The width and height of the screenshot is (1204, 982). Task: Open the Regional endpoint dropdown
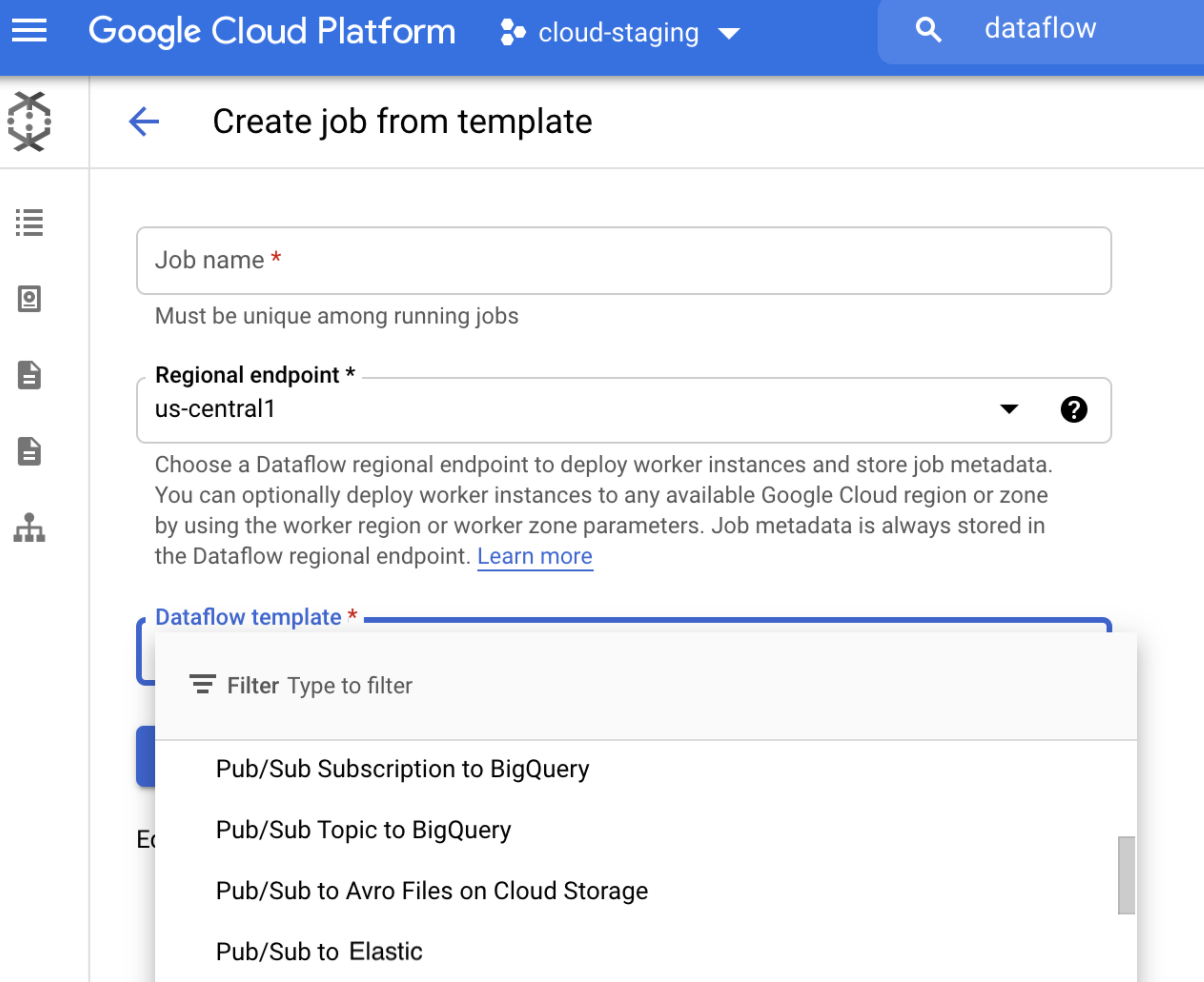point(1009,410)
